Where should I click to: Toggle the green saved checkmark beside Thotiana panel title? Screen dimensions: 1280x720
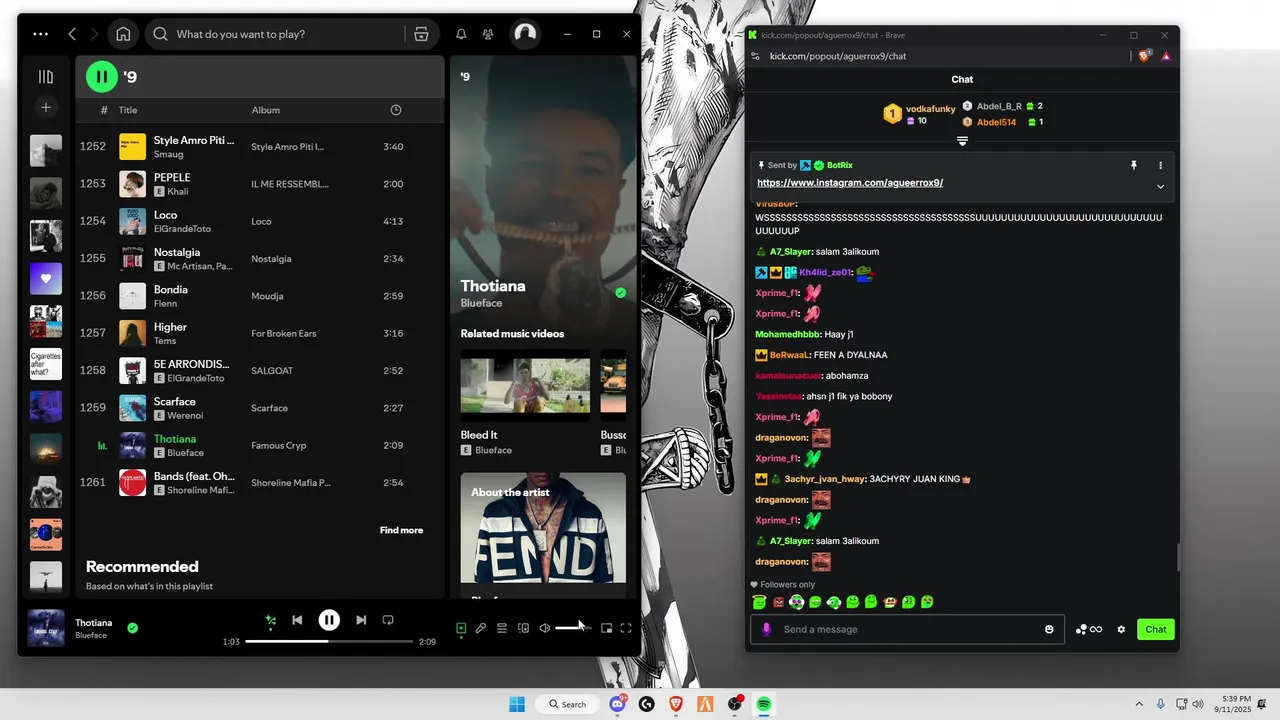pos(620,293)
